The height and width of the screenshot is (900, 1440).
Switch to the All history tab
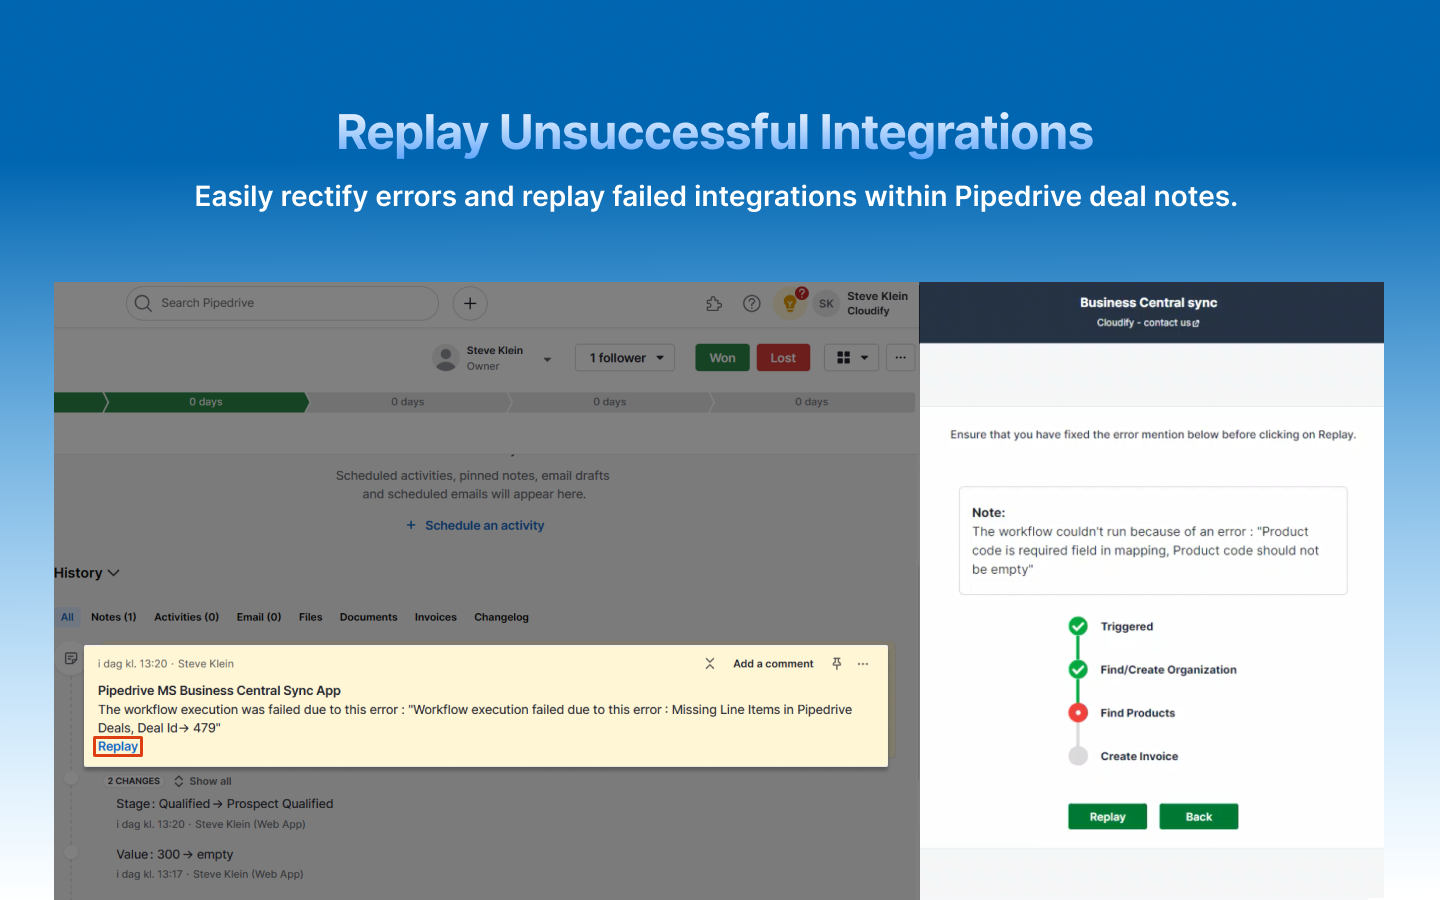[x=67, y=617]
